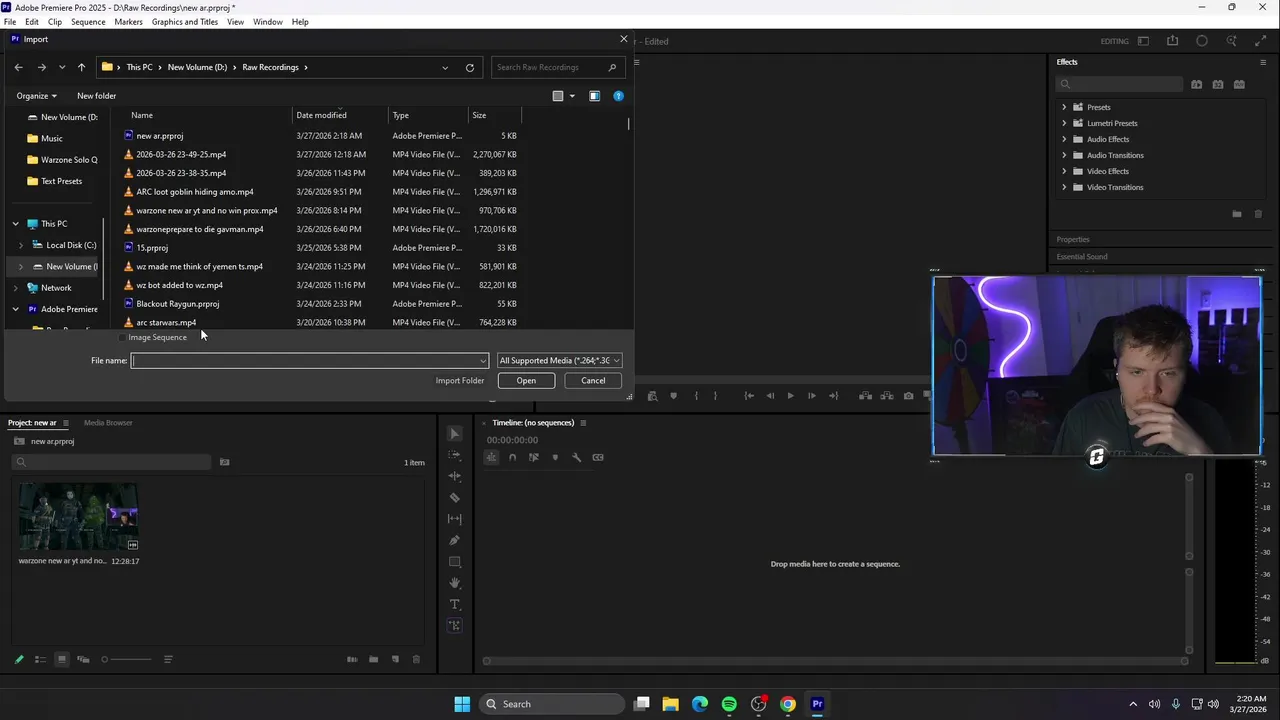This screenshot has height=720, width=1280.
Task: Click Go to Out point button
Action: (833, 396)
